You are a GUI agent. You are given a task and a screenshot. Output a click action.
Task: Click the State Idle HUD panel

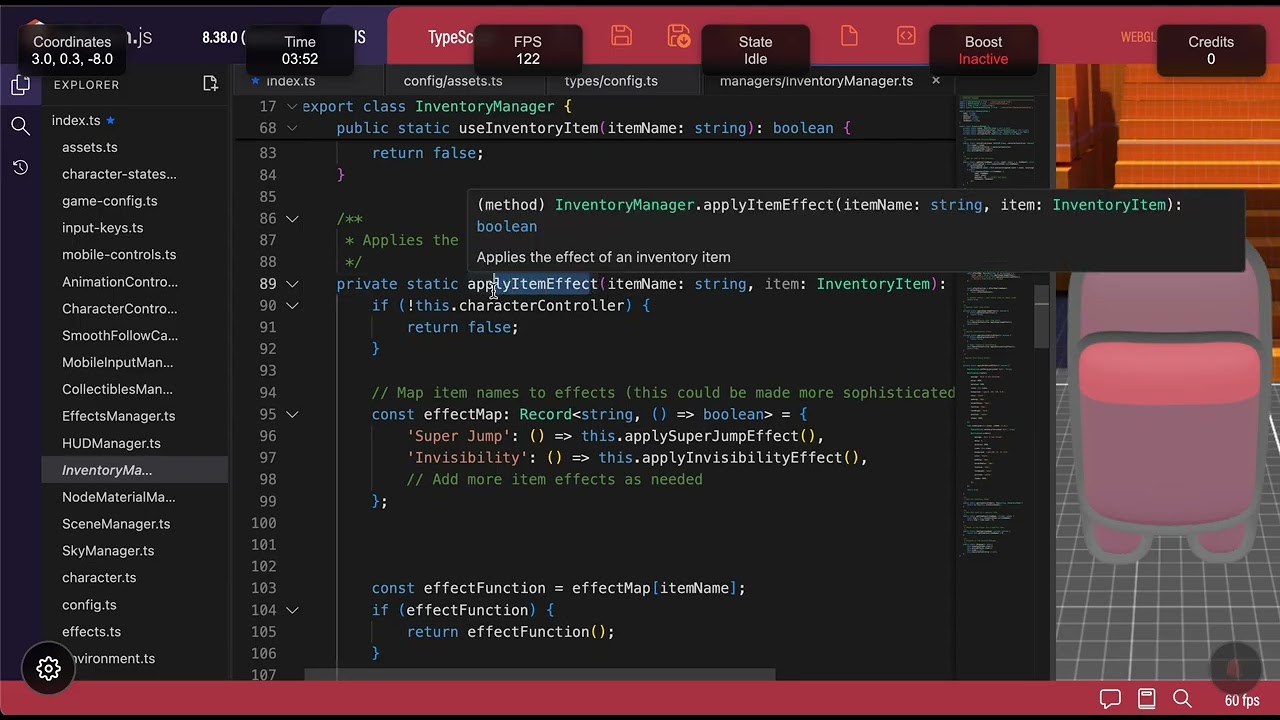pos(755,50)
